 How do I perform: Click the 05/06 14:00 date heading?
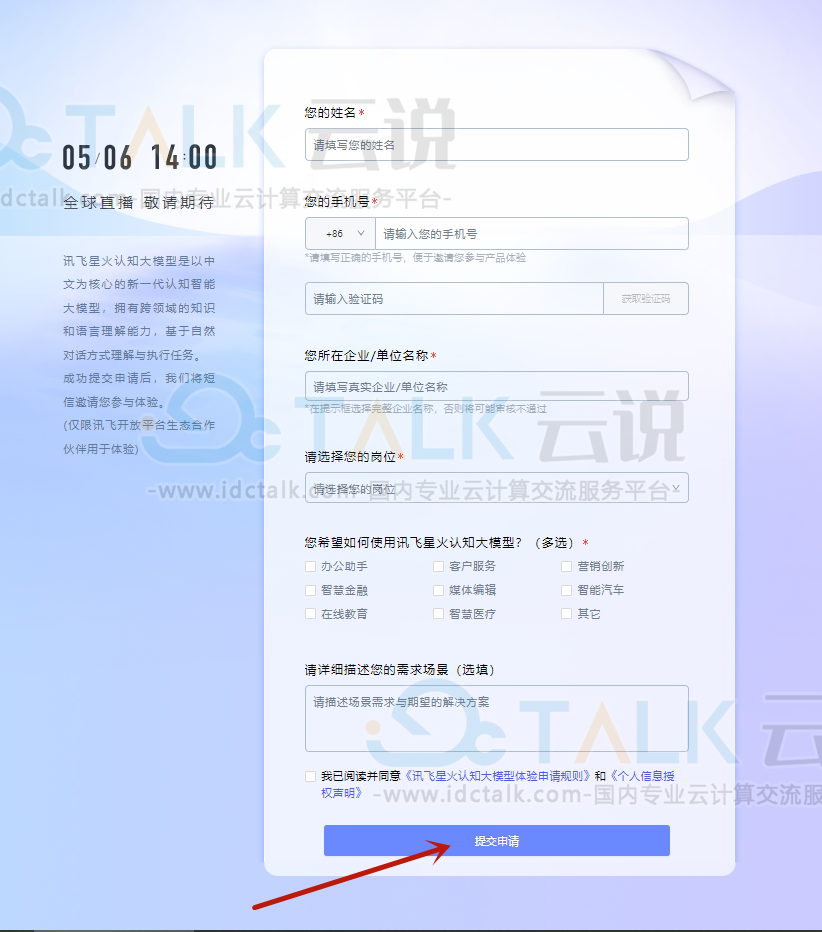click(140, 158)
